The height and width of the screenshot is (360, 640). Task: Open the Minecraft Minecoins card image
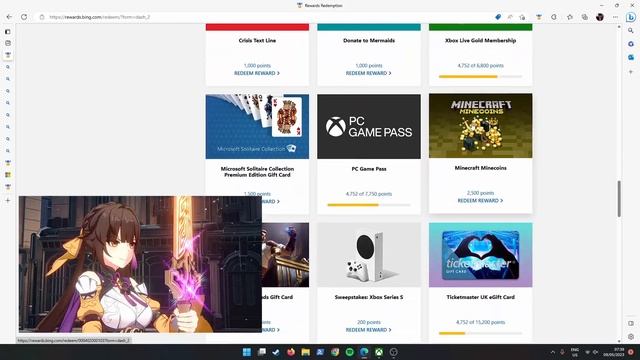pyautogui.click(x=480, y=126)
